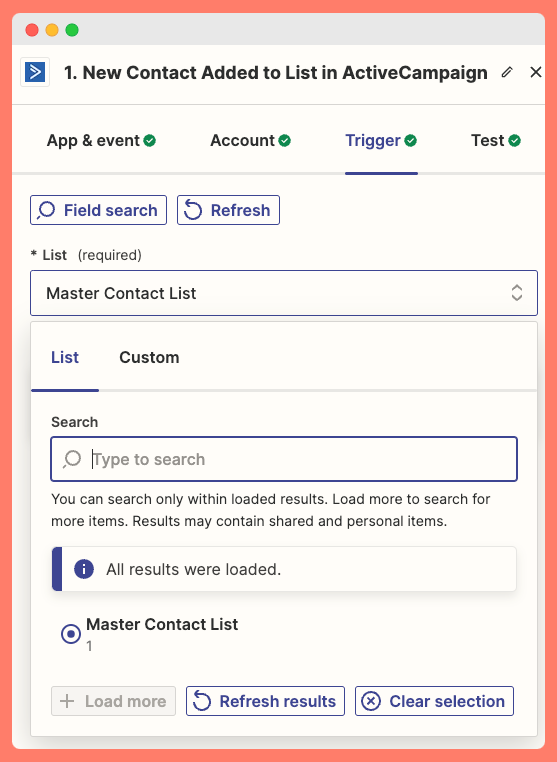Viewport: 557px width, 762px height.
Task: Click the Type to search input
Action: click(x=284, y=459)
